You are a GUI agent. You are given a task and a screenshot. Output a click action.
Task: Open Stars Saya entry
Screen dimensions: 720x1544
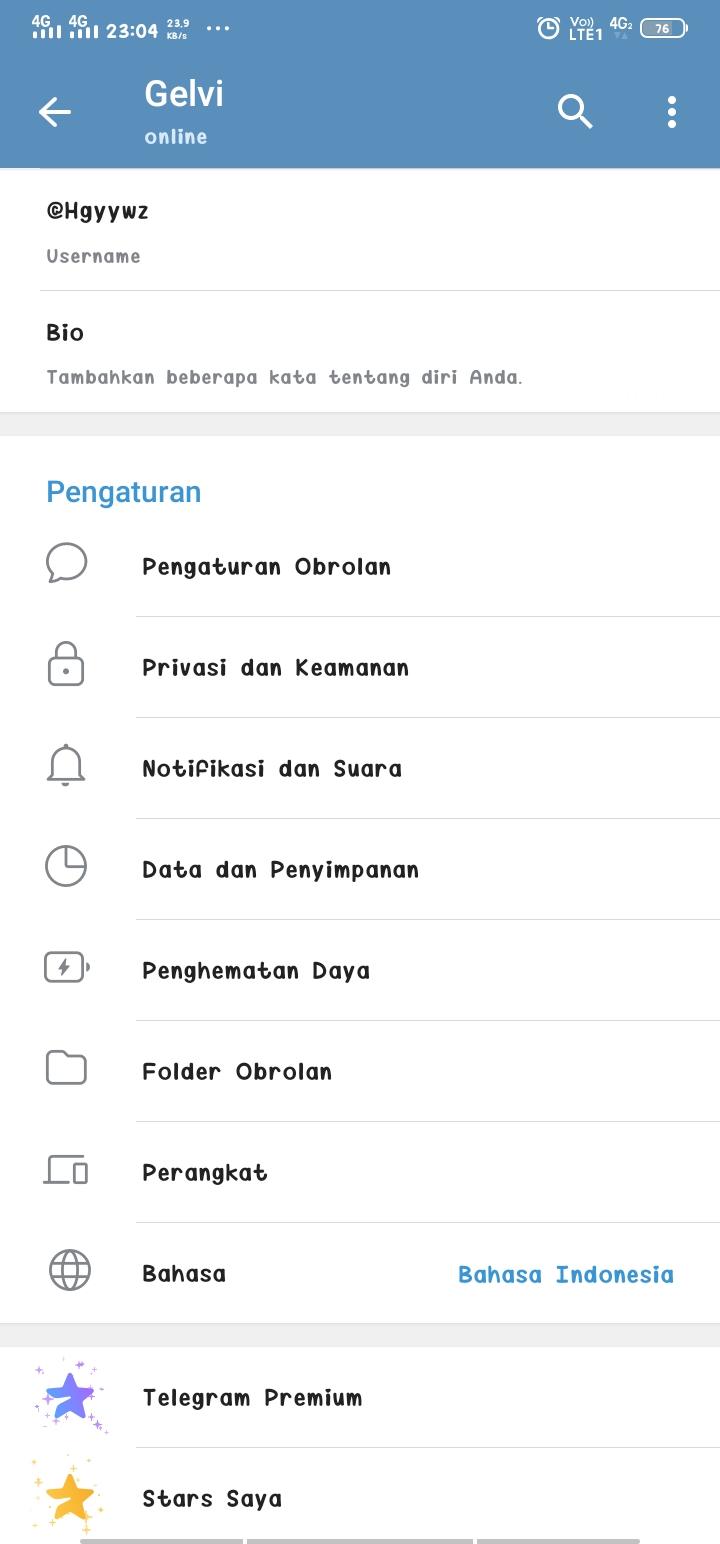click(212, 1499)
